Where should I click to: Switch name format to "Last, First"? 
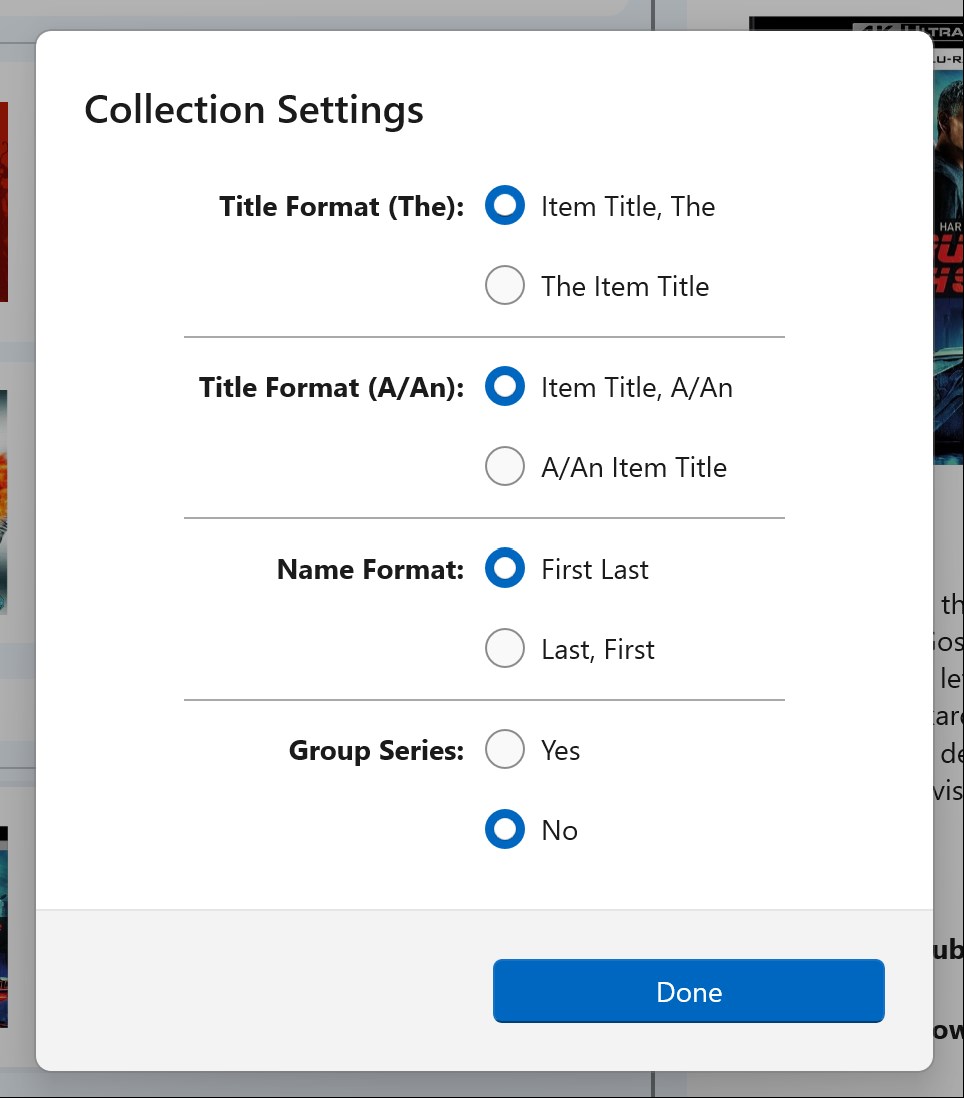click(x=505, y=648)
